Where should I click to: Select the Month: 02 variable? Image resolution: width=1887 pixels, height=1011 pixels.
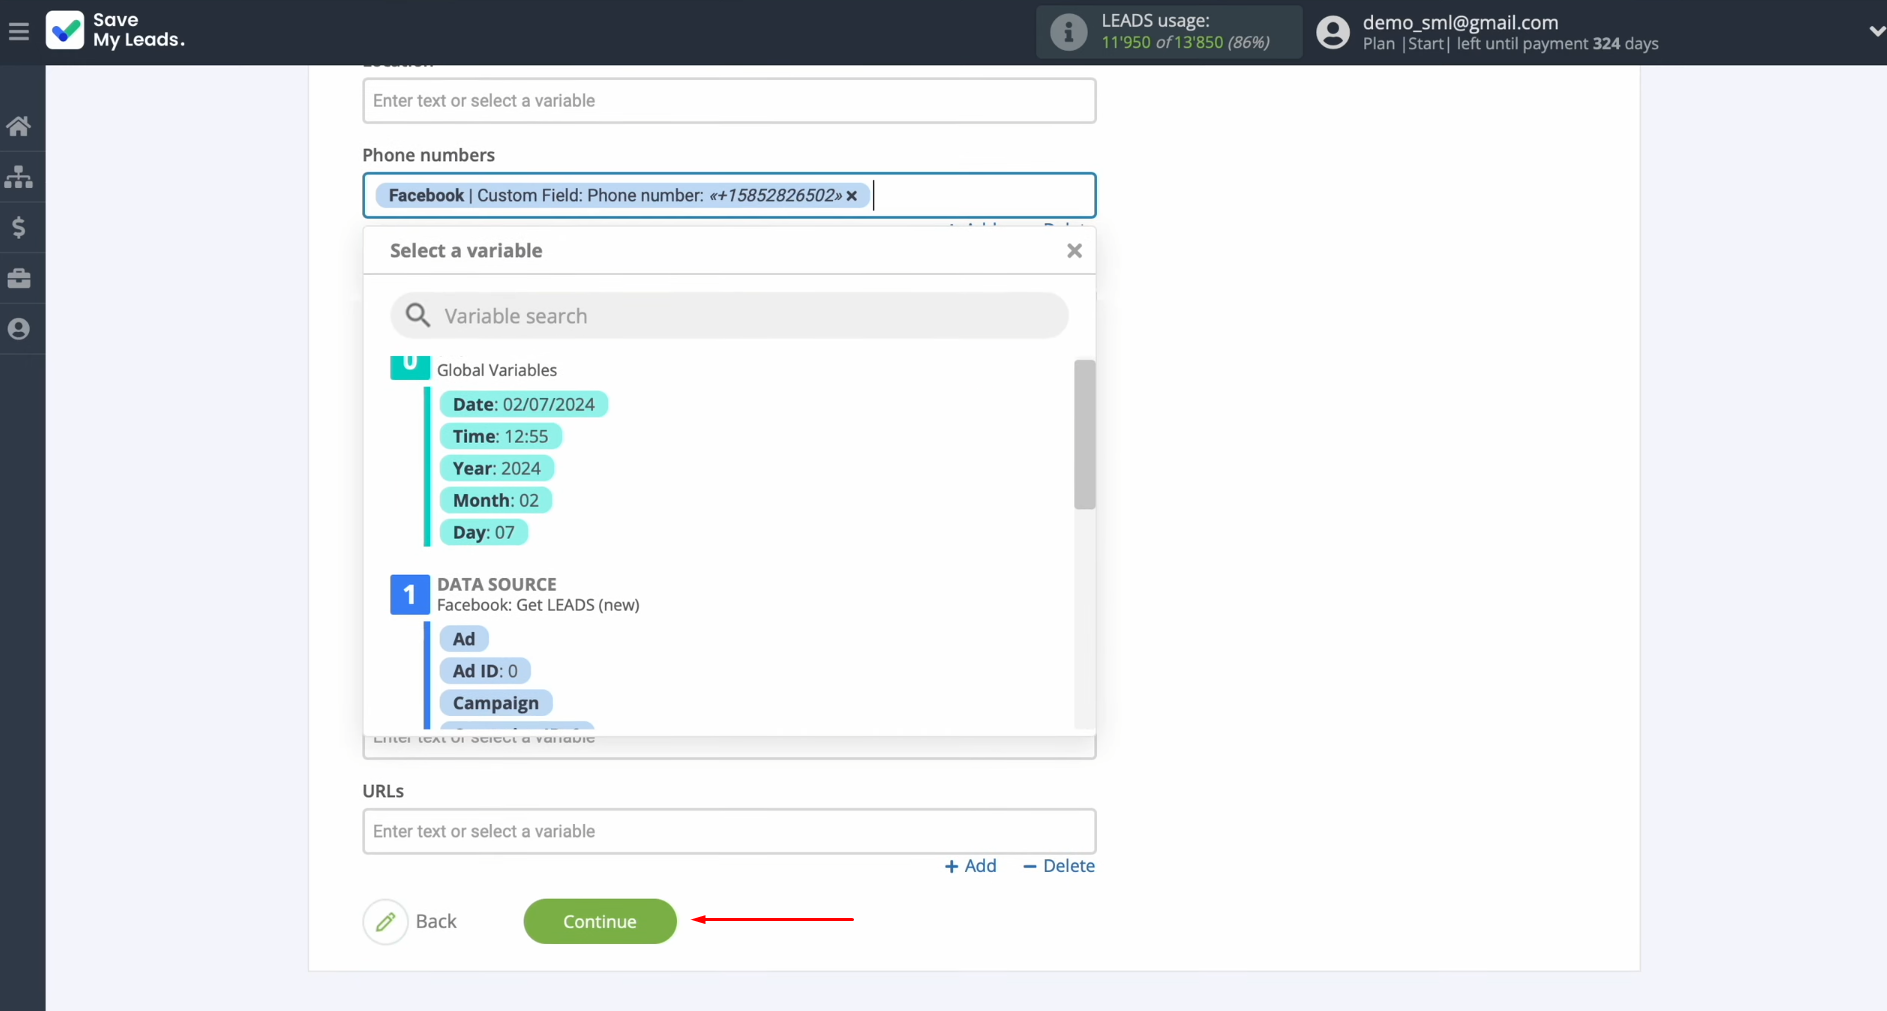[495, 500]
